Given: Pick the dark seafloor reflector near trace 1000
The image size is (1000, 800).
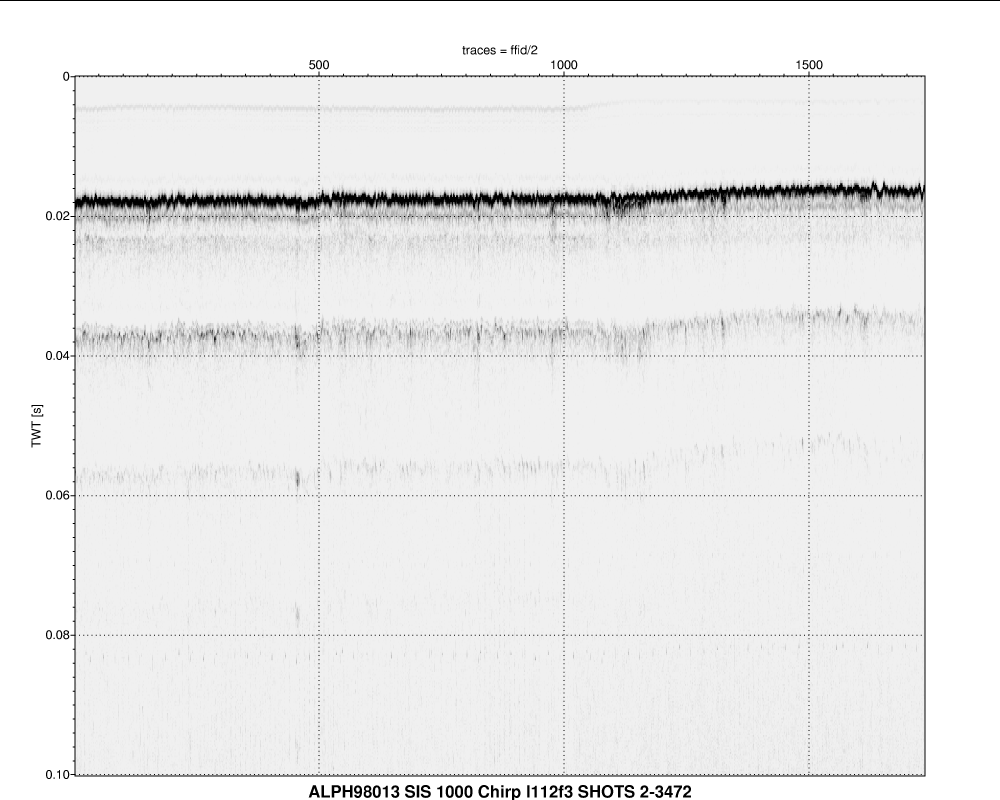Looking at the screenshot, I should [564, 200].
